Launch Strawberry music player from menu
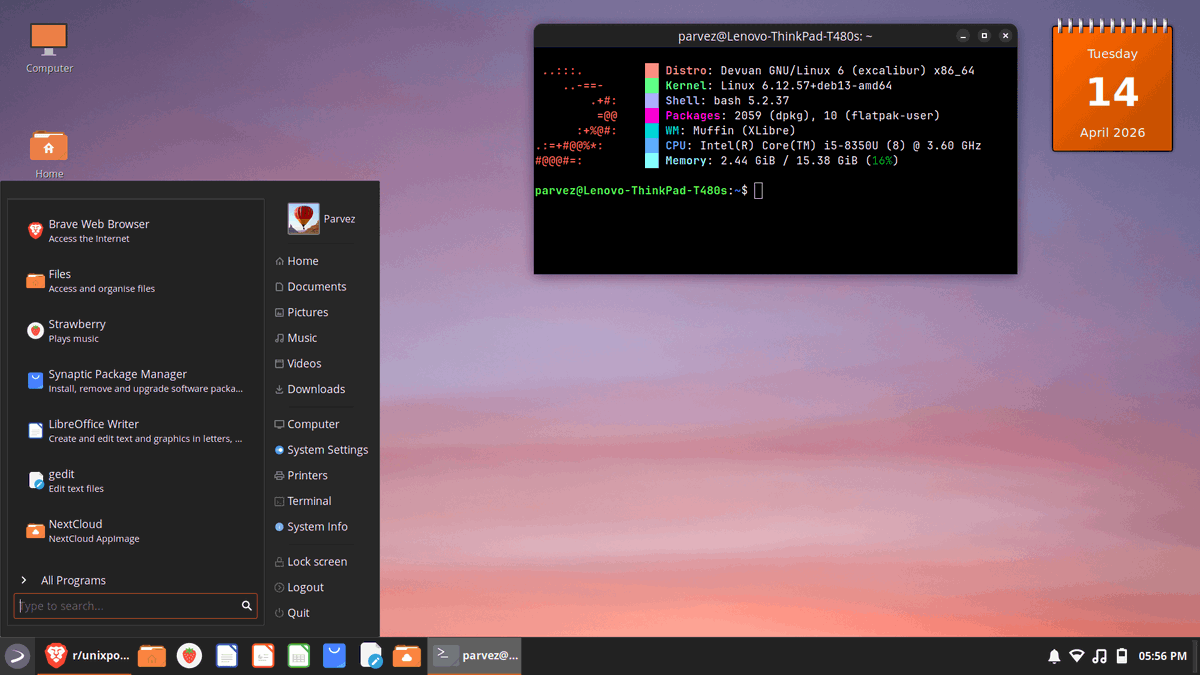 point(135,331)
